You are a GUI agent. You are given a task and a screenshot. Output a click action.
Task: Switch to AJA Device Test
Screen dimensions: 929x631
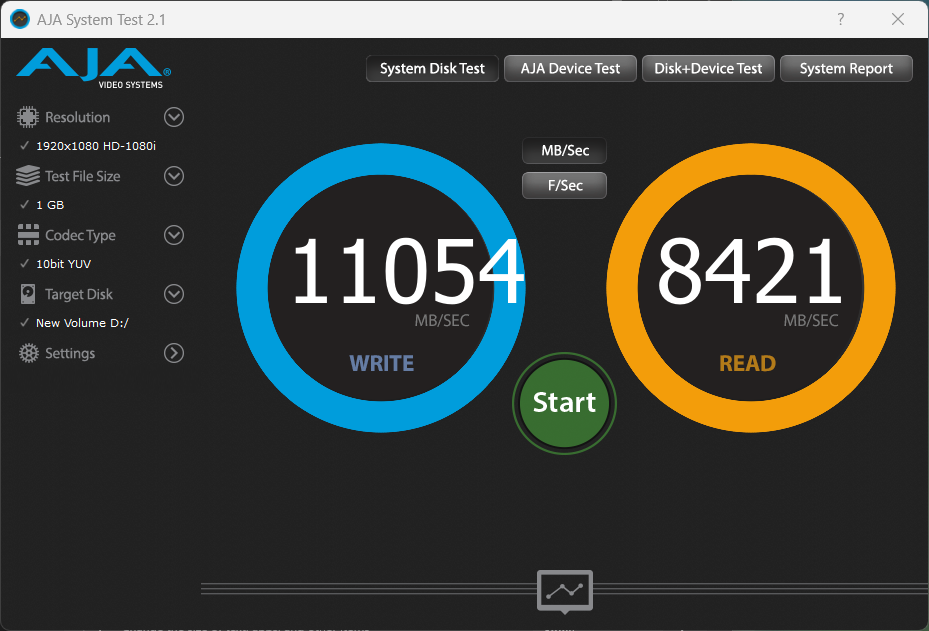[x=570, y=69]
